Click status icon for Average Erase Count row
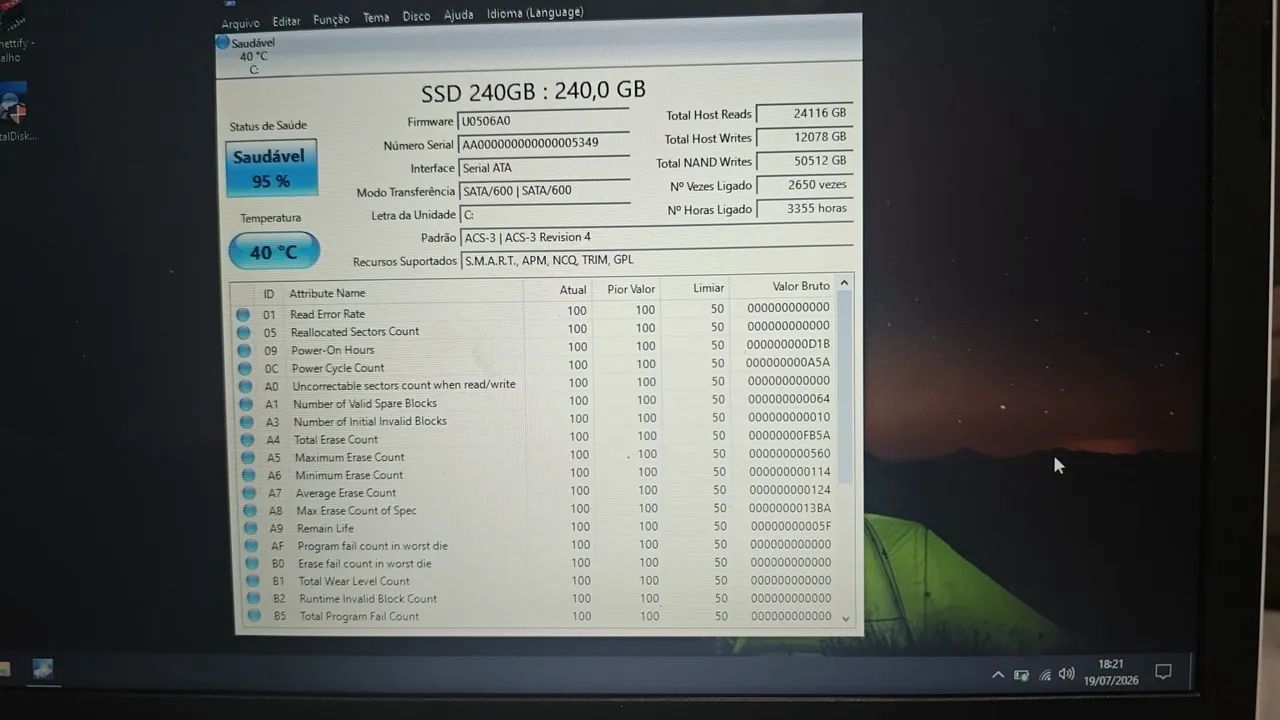This screenshot has width=1280, height=720. coord(247,493)
